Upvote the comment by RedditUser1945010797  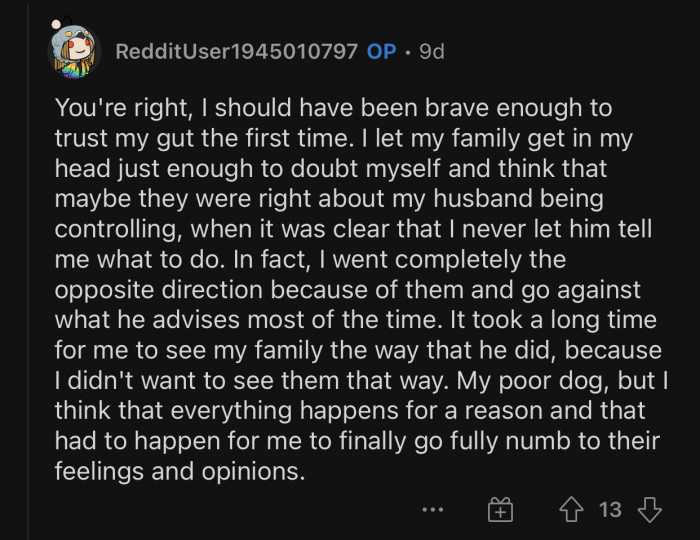(x=573, y=510)
